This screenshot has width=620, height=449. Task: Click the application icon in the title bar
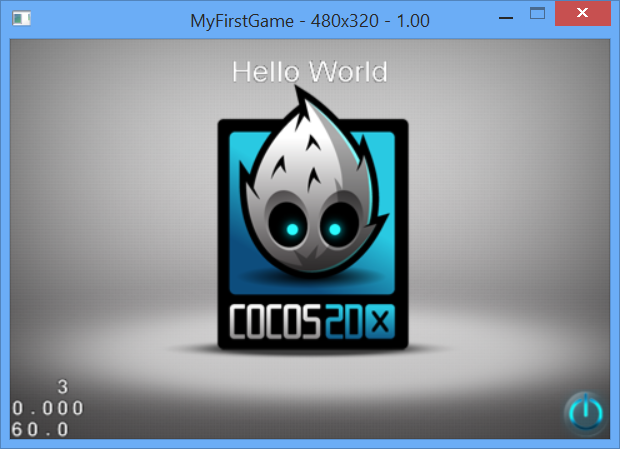[21, 18]
